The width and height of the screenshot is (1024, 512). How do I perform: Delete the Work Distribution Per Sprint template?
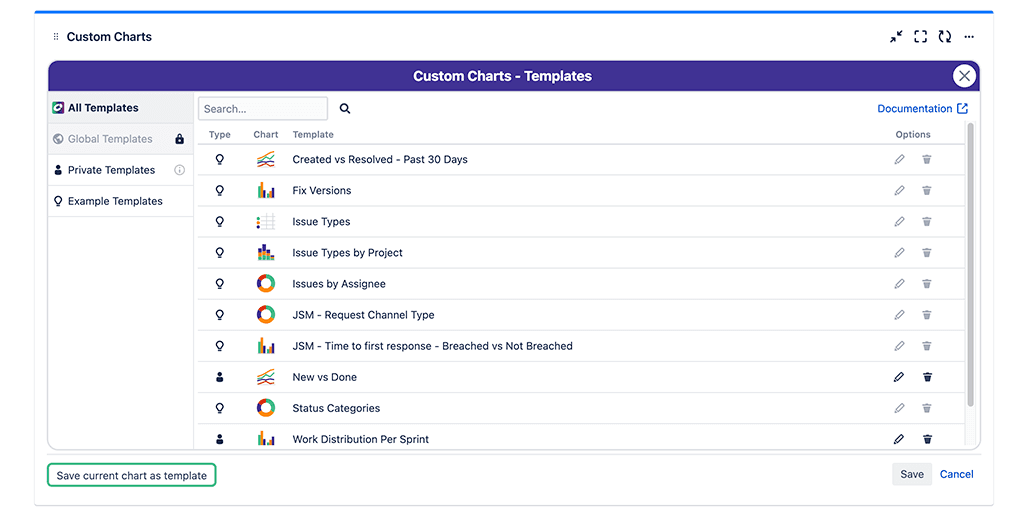coord(927,439)
